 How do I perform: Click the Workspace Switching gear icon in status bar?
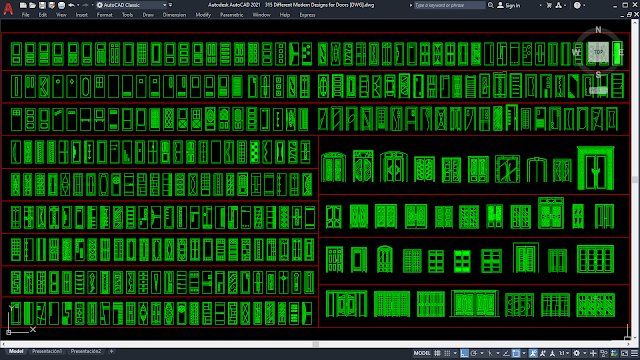576,353
